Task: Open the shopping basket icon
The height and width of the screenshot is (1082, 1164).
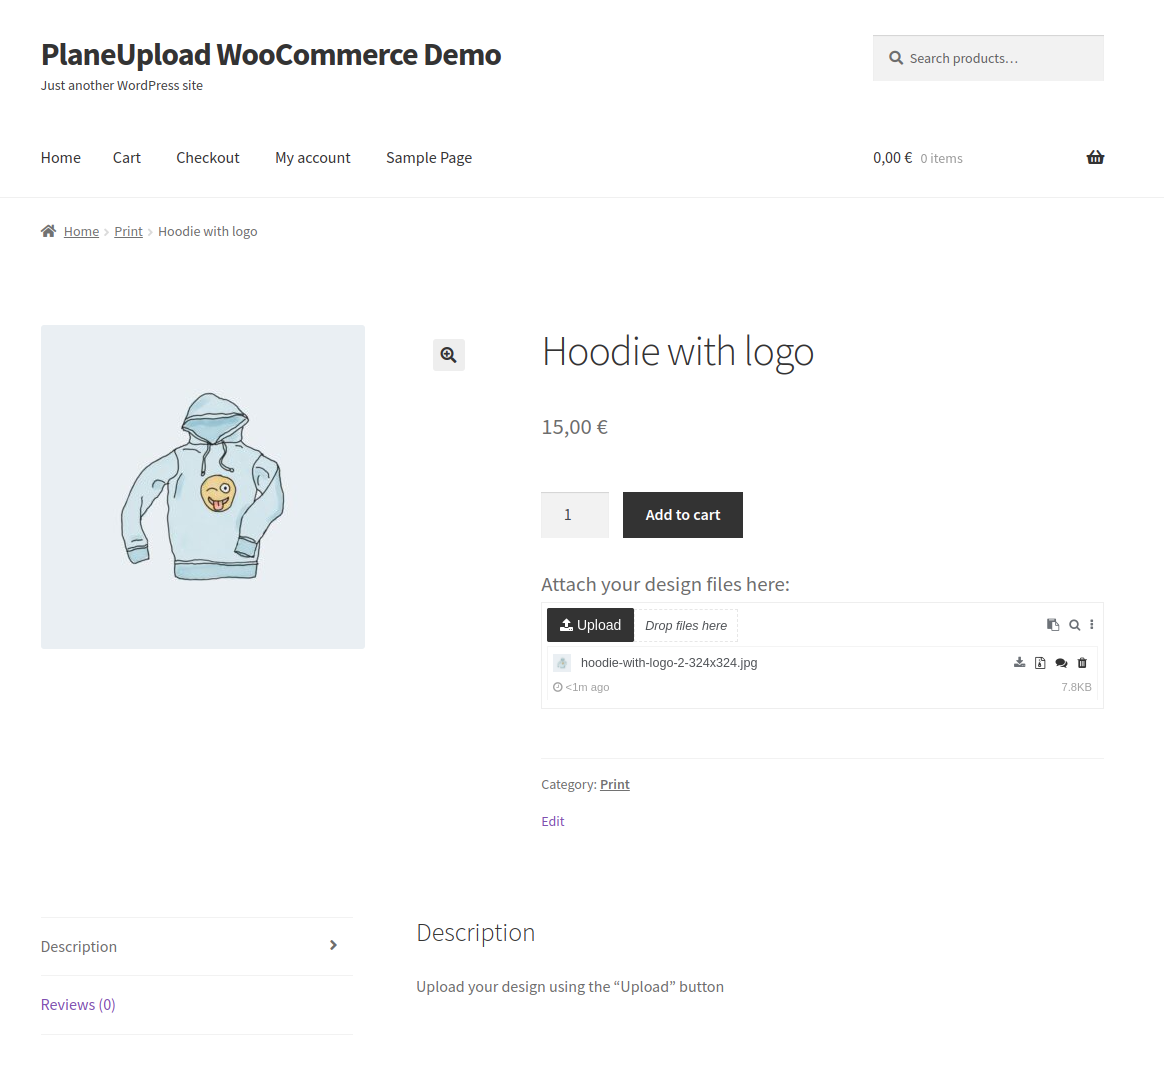Action: (1095, 158)
